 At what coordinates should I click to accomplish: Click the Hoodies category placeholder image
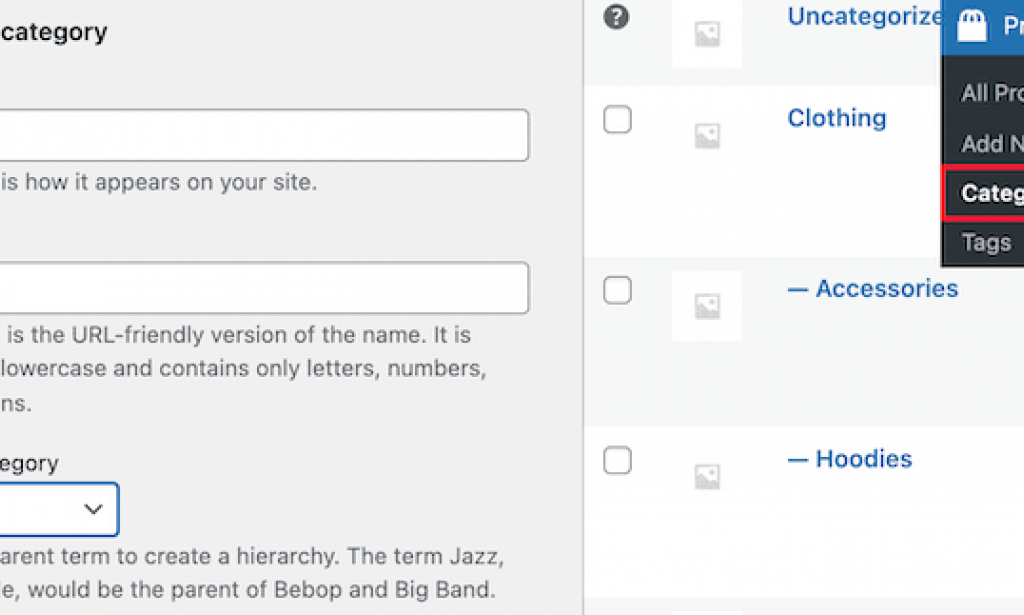[x=707, y=476]
